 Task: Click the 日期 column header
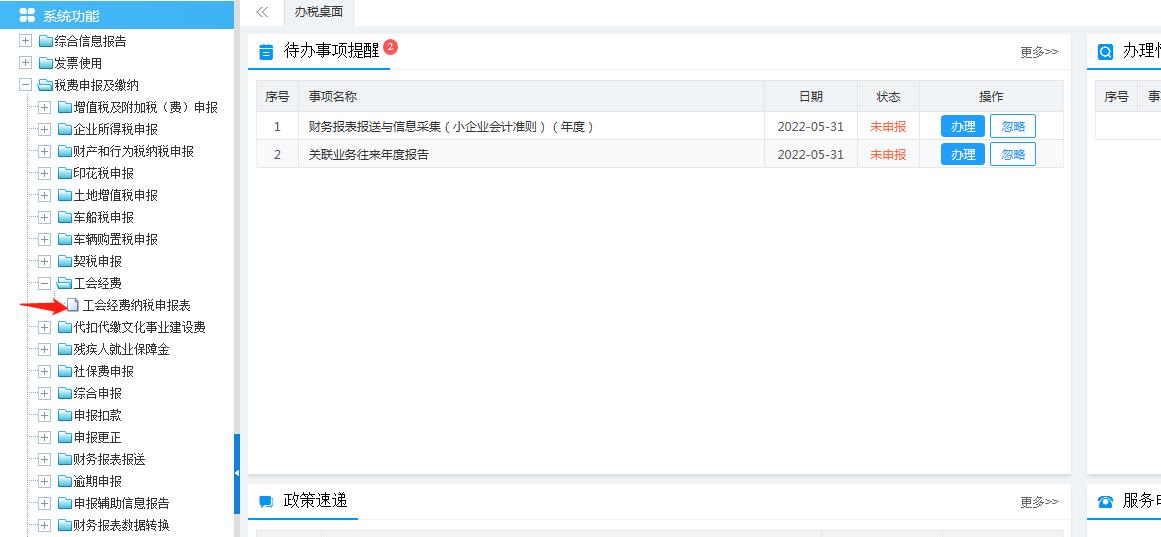811,96
